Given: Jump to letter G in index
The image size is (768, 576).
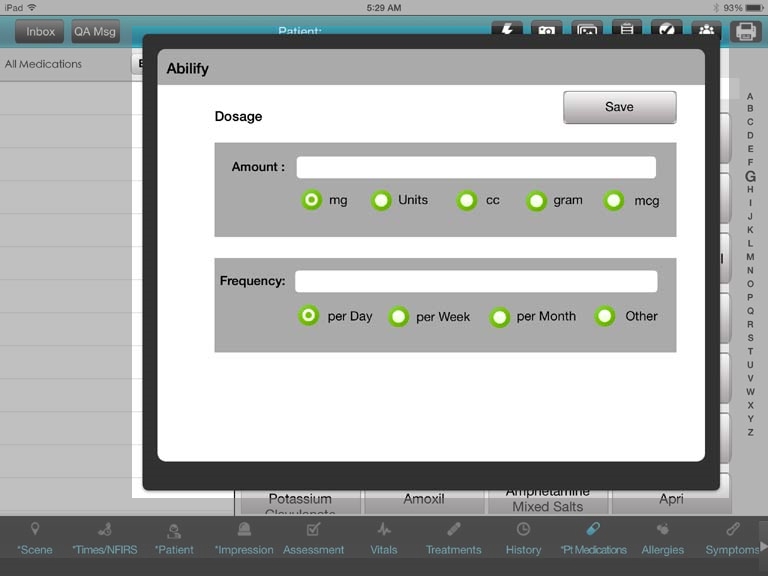Looking at the screenshot, I should 750,176.
